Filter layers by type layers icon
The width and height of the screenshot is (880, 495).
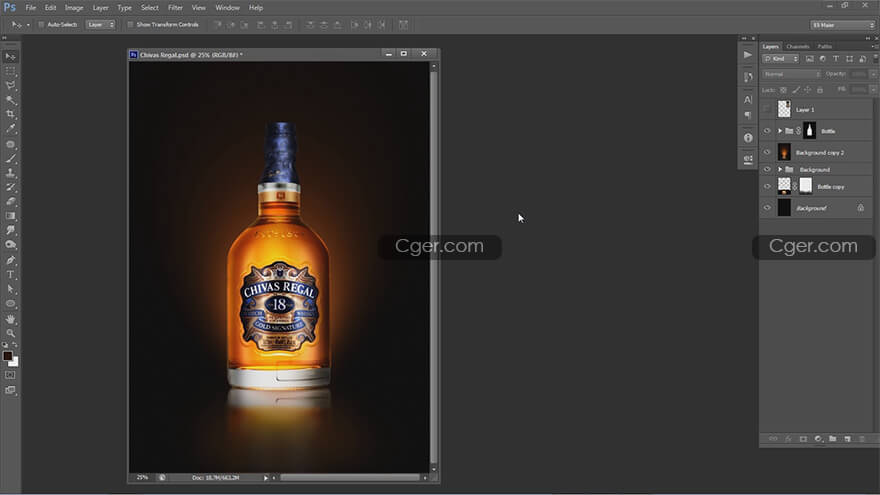coord(836,59)
